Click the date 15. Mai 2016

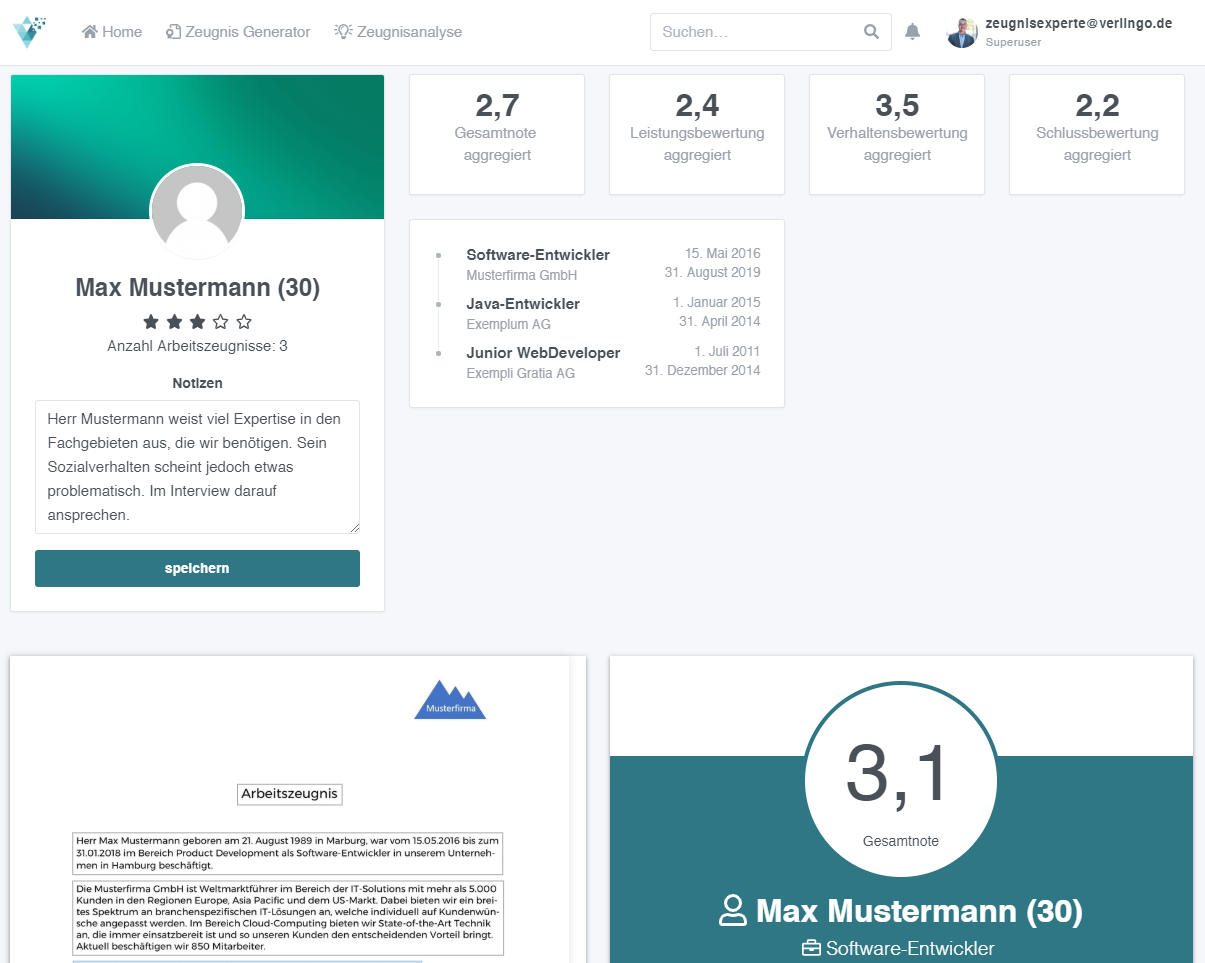(722, 254)
